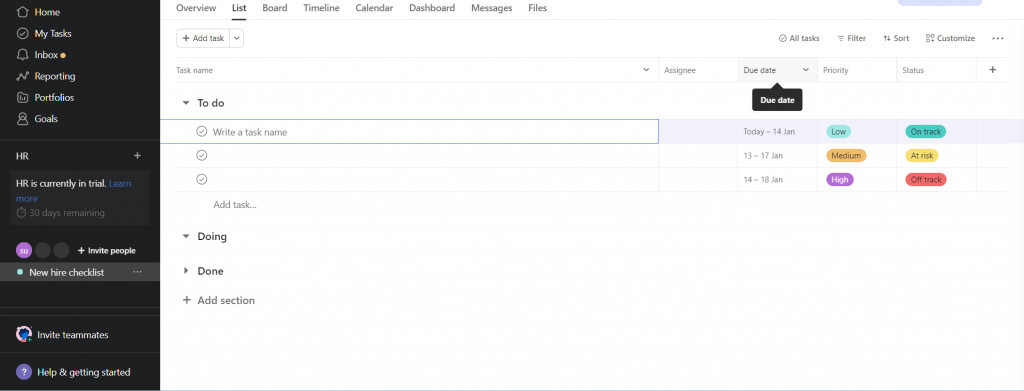This screenshot has width=1024, height=391.
Task: Open the All tasks filter
Action: click(x=799, y=39)
